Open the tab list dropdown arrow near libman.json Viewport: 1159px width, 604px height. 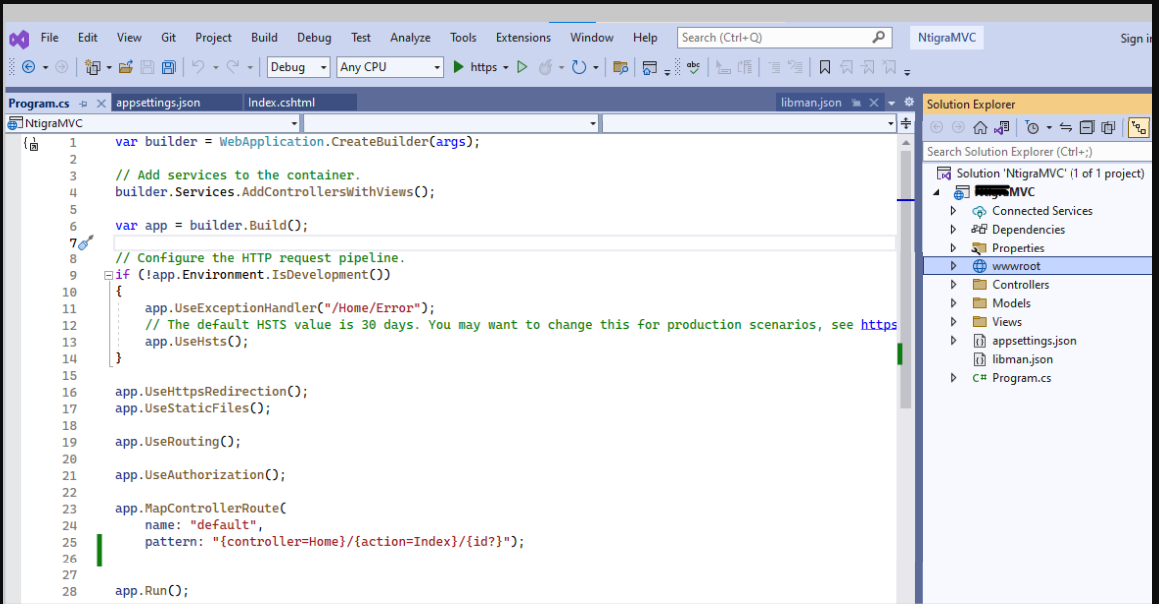[x=891, y=103]
